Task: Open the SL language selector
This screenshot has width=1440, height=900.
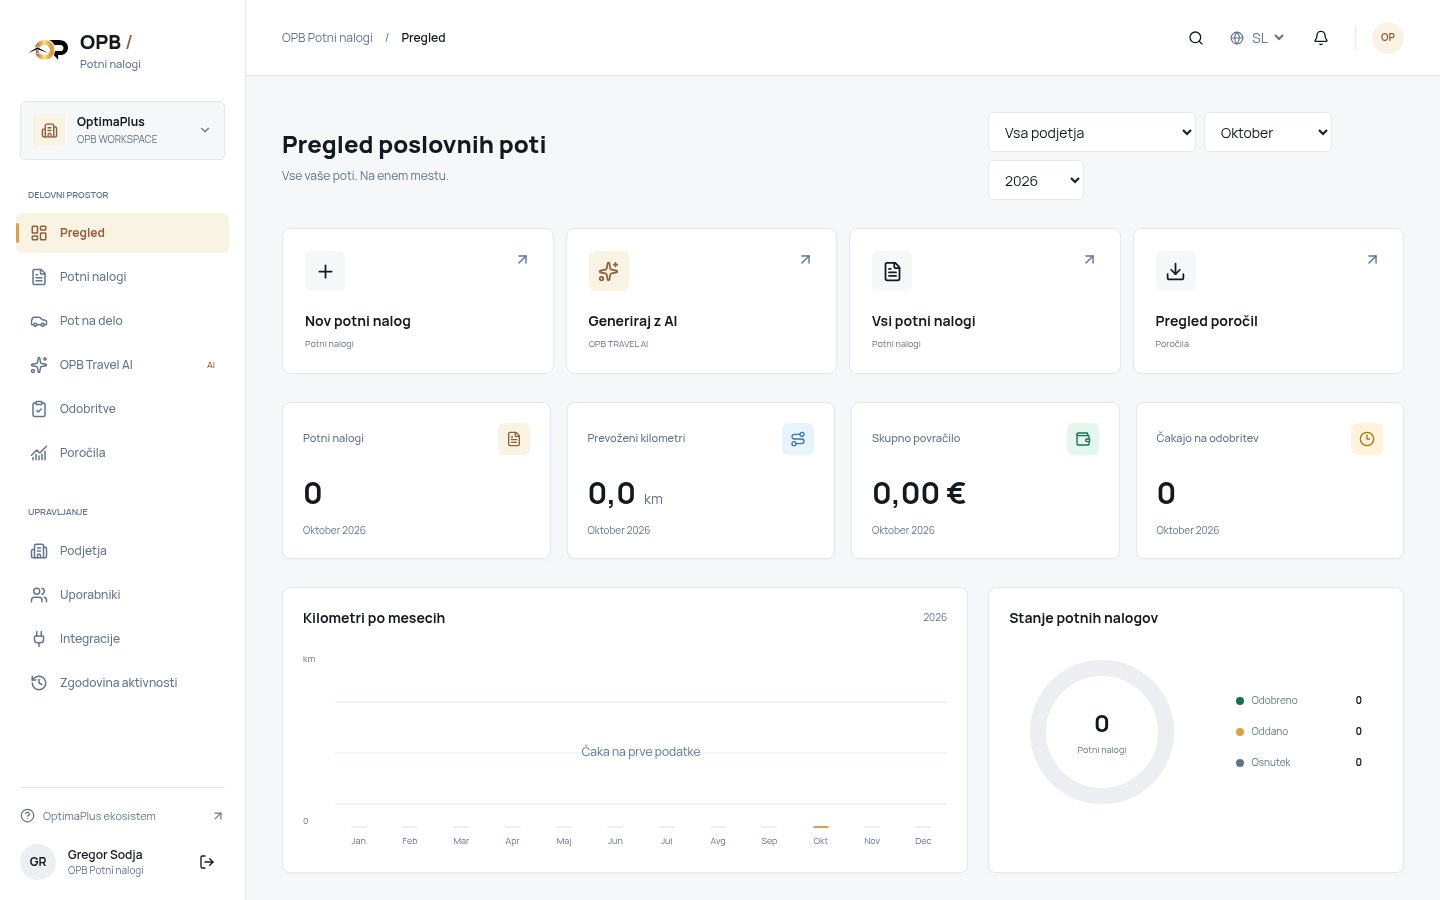Action: [1257, 38]
